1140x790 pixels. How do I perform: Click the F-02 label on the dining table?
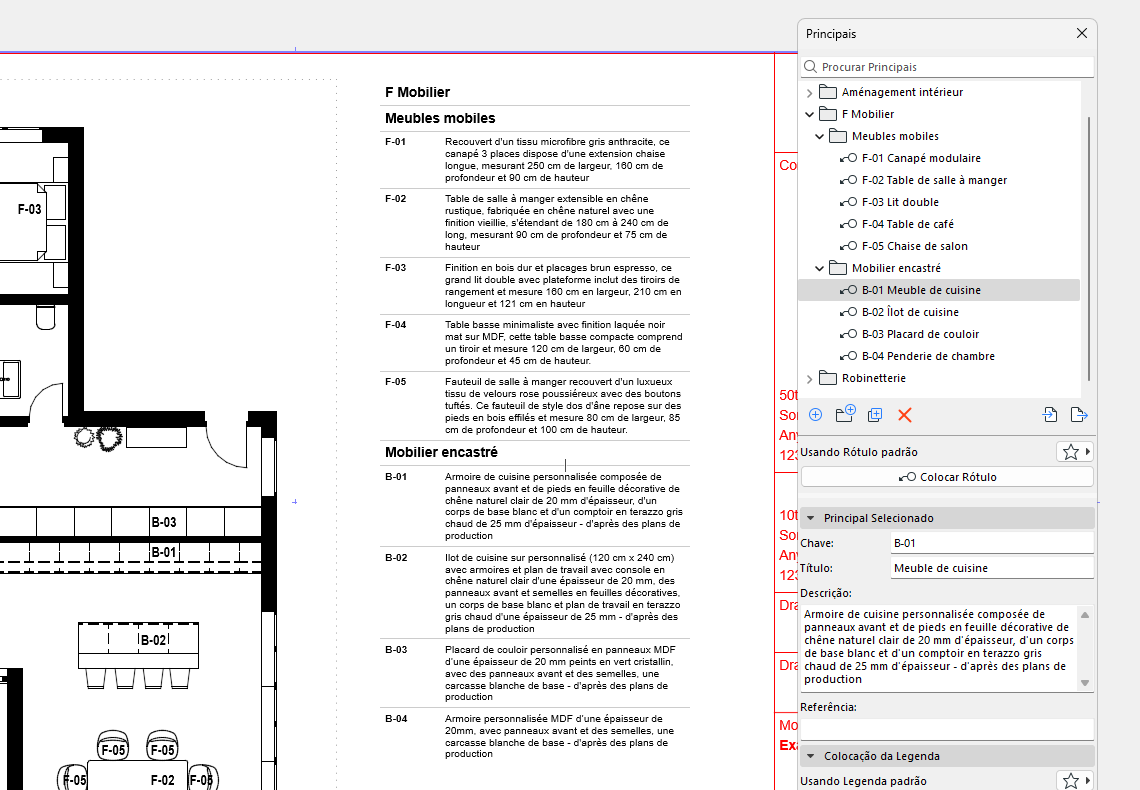point(162,781)
